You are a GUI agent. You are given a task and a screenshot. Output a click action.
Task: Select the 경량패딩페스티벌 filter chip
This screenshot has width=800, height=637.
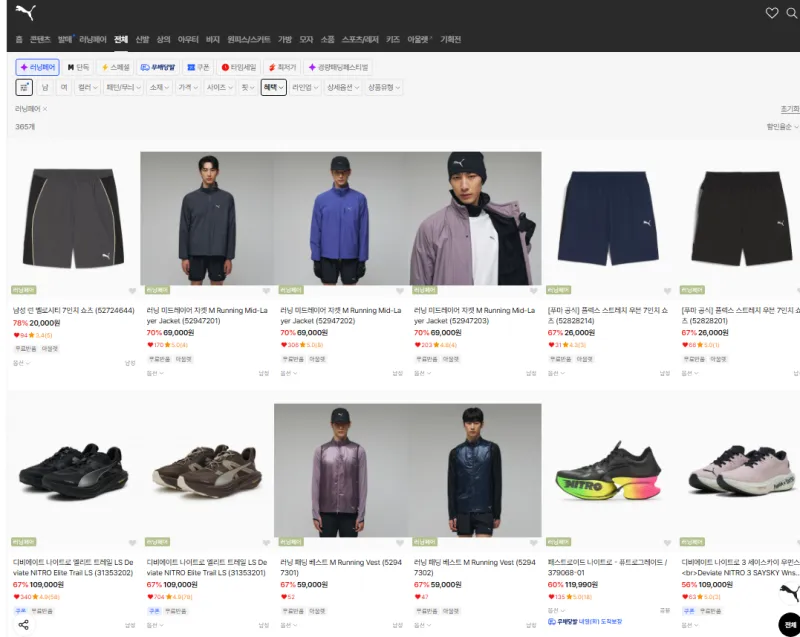338,67
